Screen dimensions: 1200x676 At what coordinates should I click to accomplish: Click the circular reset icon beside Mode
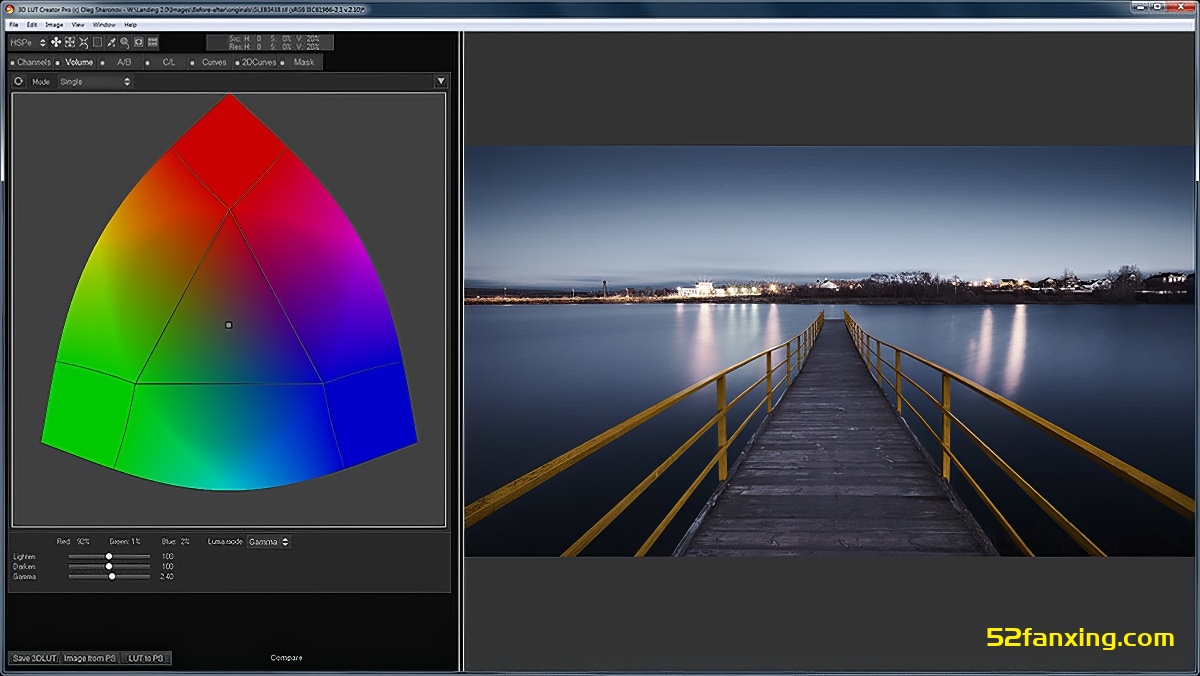[18, 81]
